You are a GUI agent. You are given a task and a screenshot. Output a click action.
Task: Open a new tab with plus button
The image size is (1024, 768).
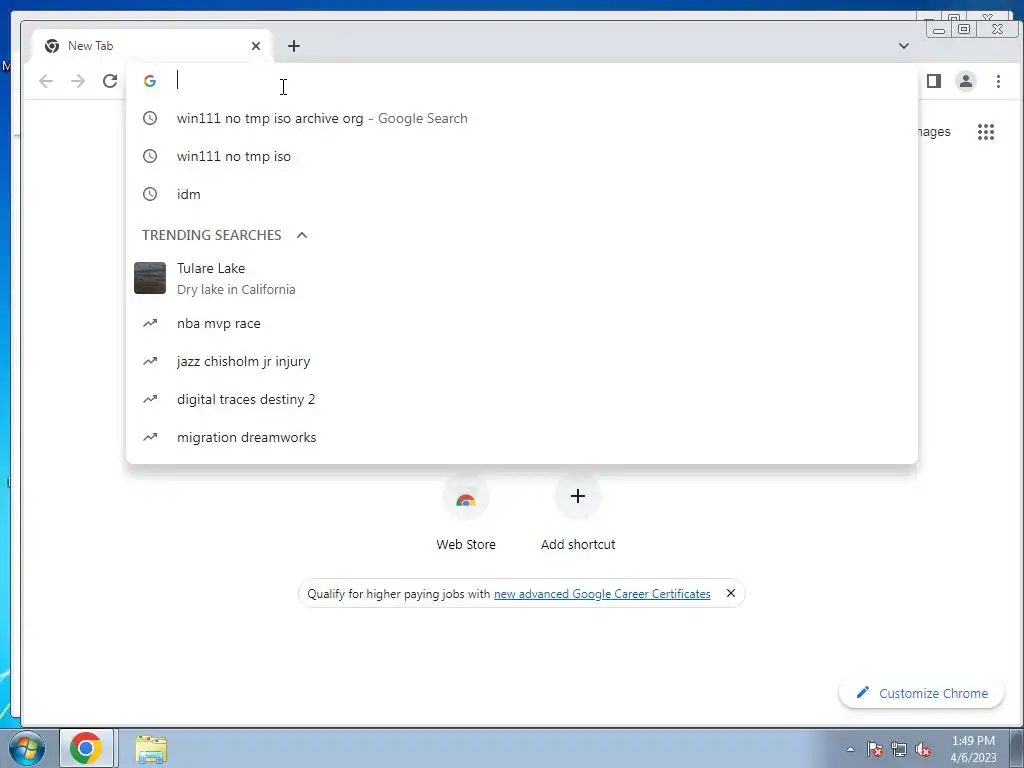294,46
